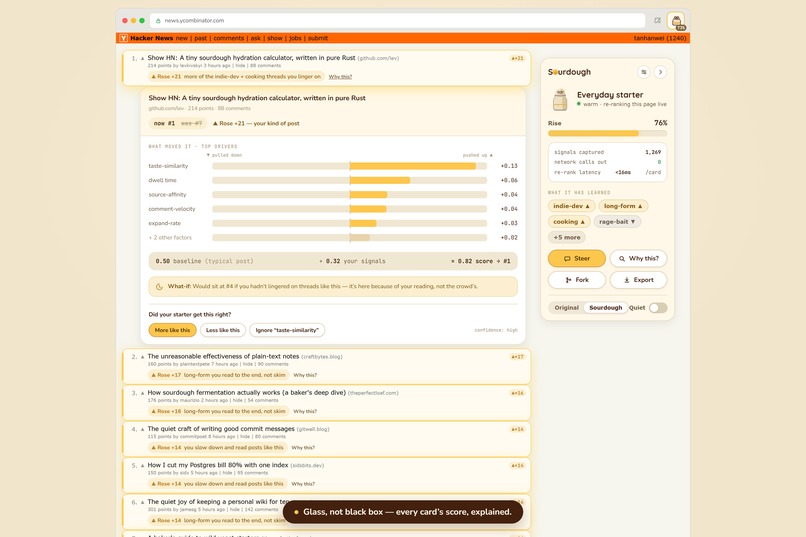Click the Hacker News Y logo
This screenshot has width=806, height=537.
[123, 38]
